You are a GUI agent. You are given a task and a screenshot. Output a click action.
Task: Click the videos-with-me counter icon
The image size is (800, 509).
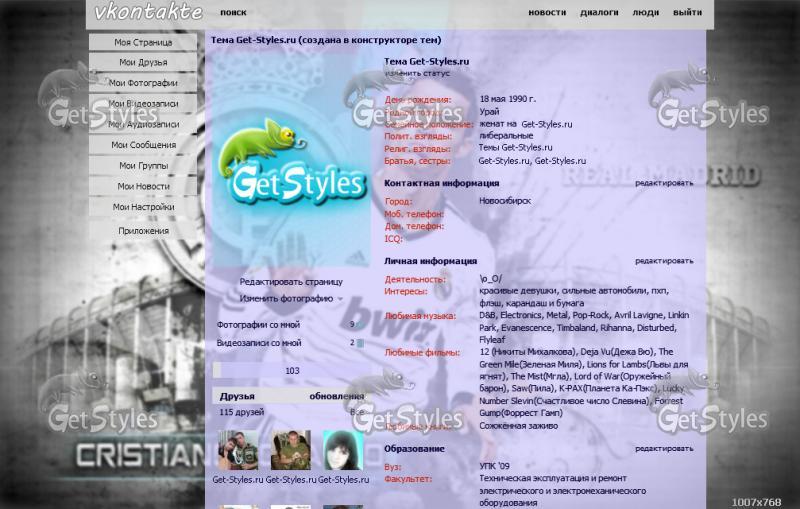coord(358,343)
